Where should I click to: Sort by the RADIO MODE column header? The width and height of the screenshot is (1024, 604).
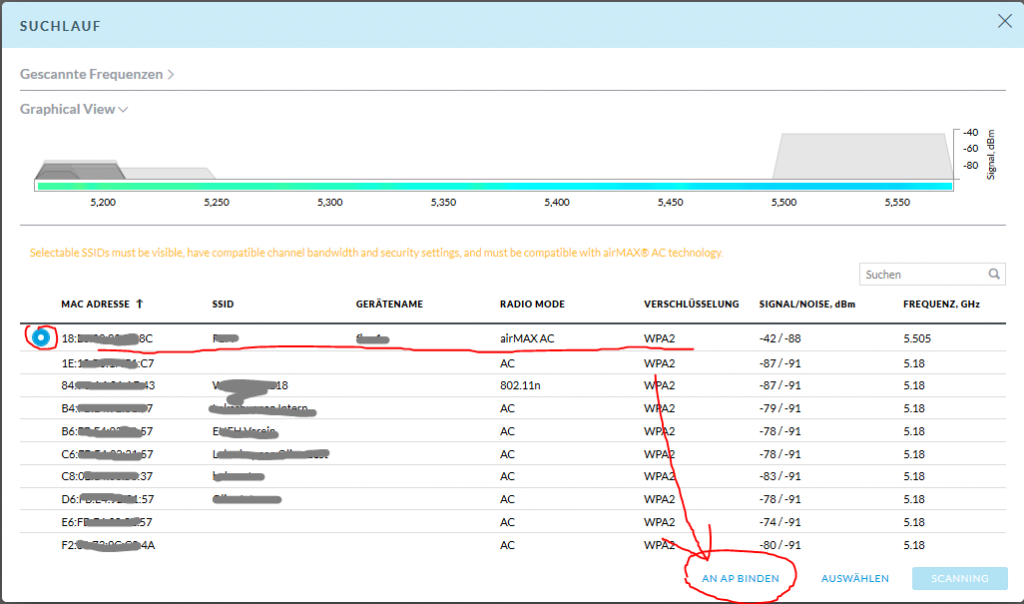(x=532, y=304)
